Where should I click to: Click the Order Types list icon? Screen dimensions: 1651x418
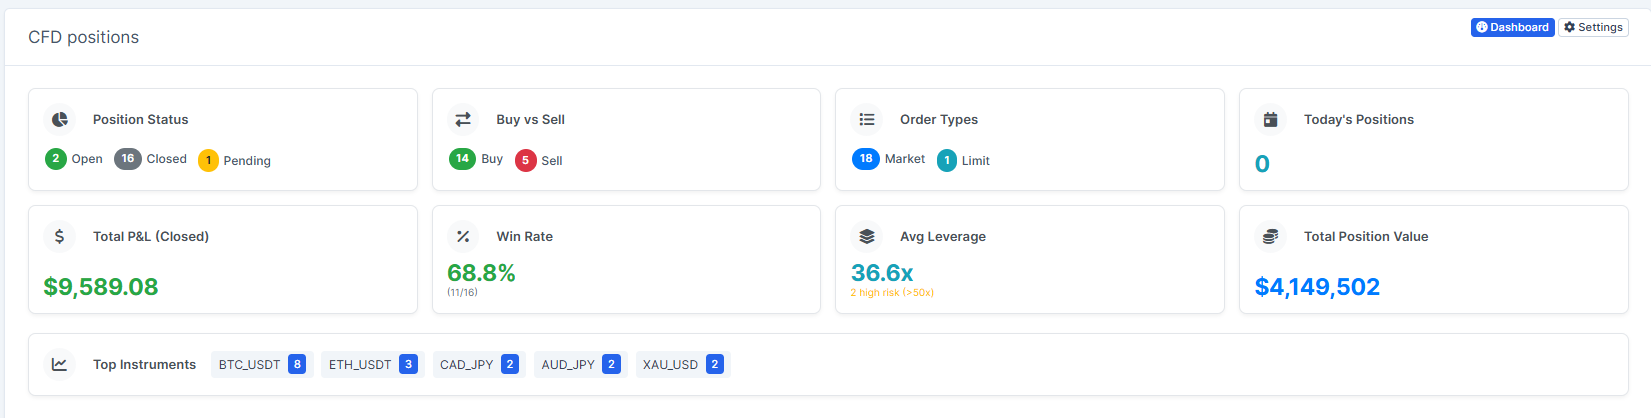pyautogui.click(x=867, y=119)
